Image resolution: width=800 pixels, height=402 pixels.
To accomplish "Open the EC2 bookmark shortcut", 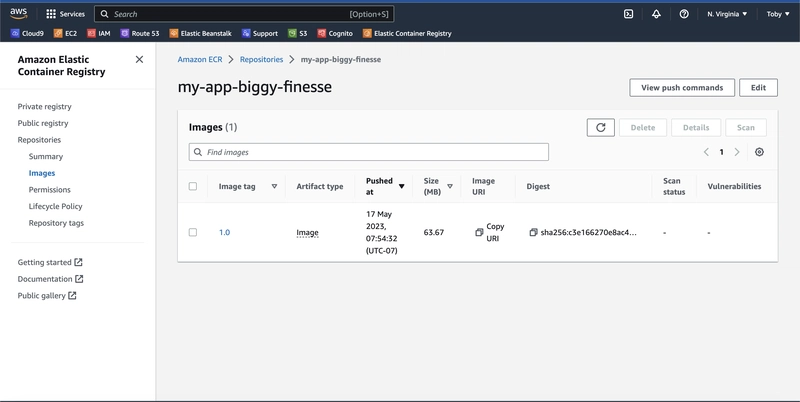I will coord(65,33).
